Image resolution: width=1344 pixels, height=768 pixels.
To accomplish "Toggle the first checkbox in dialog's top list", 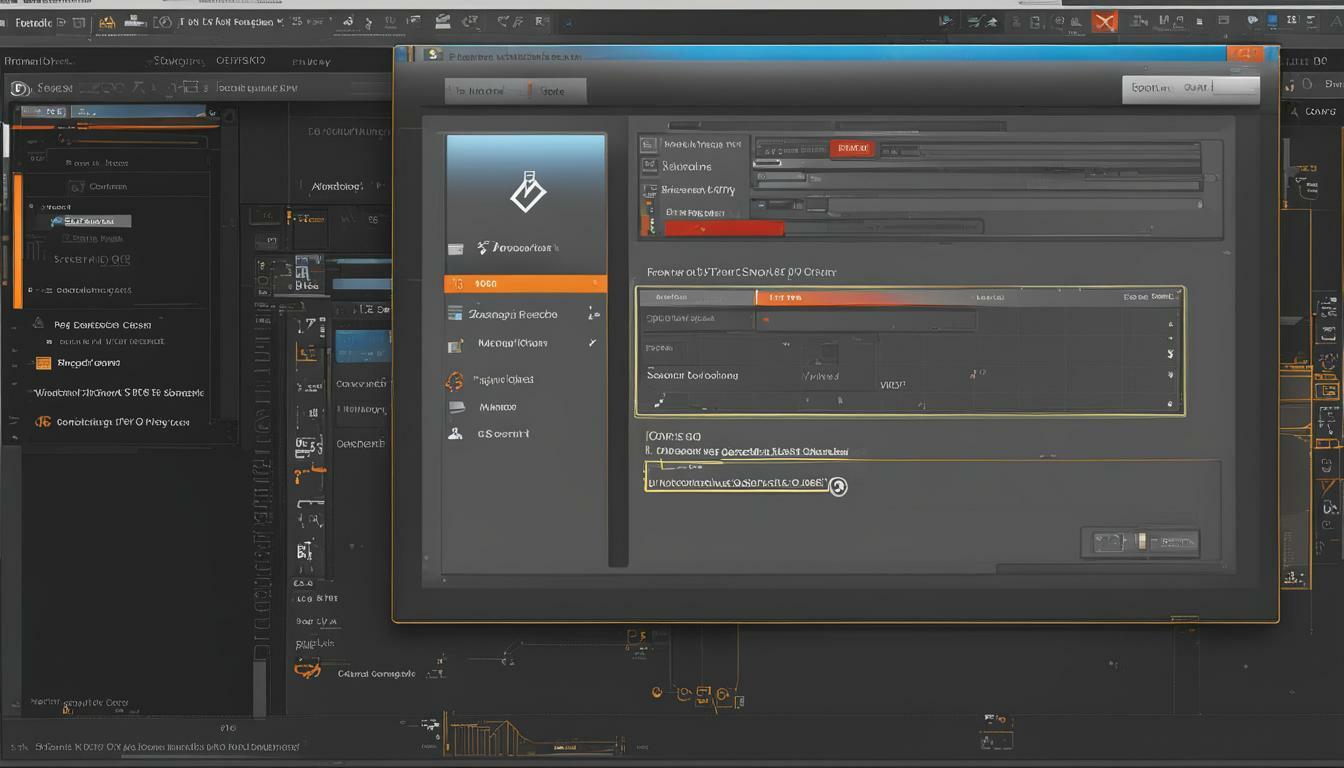I will (648, 145).
